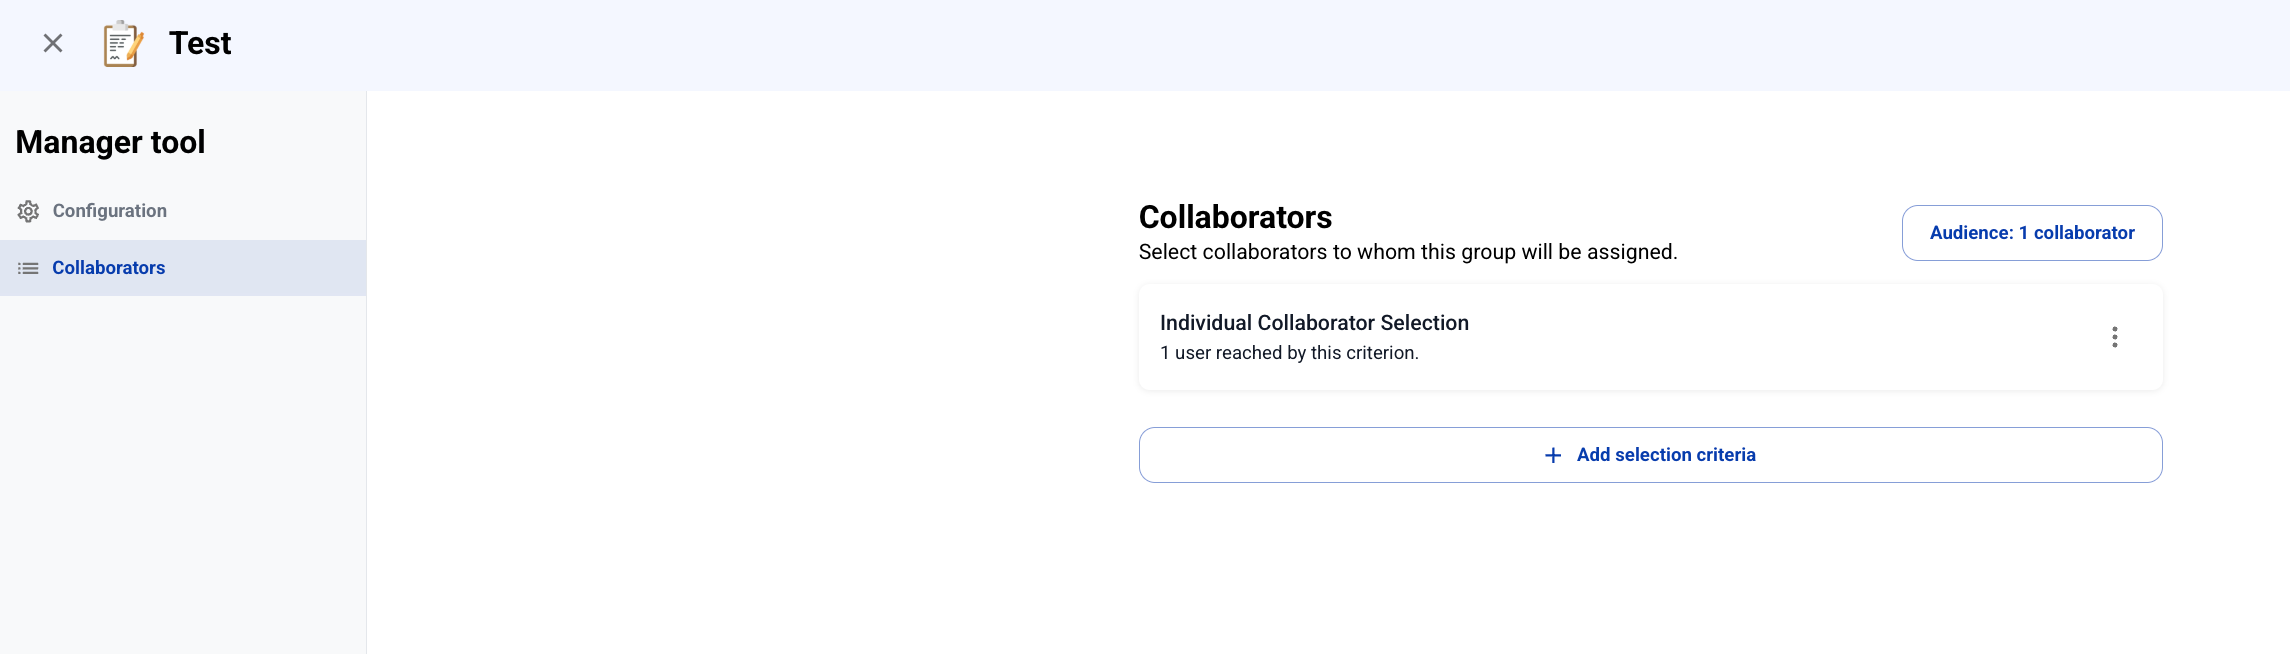
Task: Click the plus icon on Add selection criteria
Action: [x=1553, y=455]
